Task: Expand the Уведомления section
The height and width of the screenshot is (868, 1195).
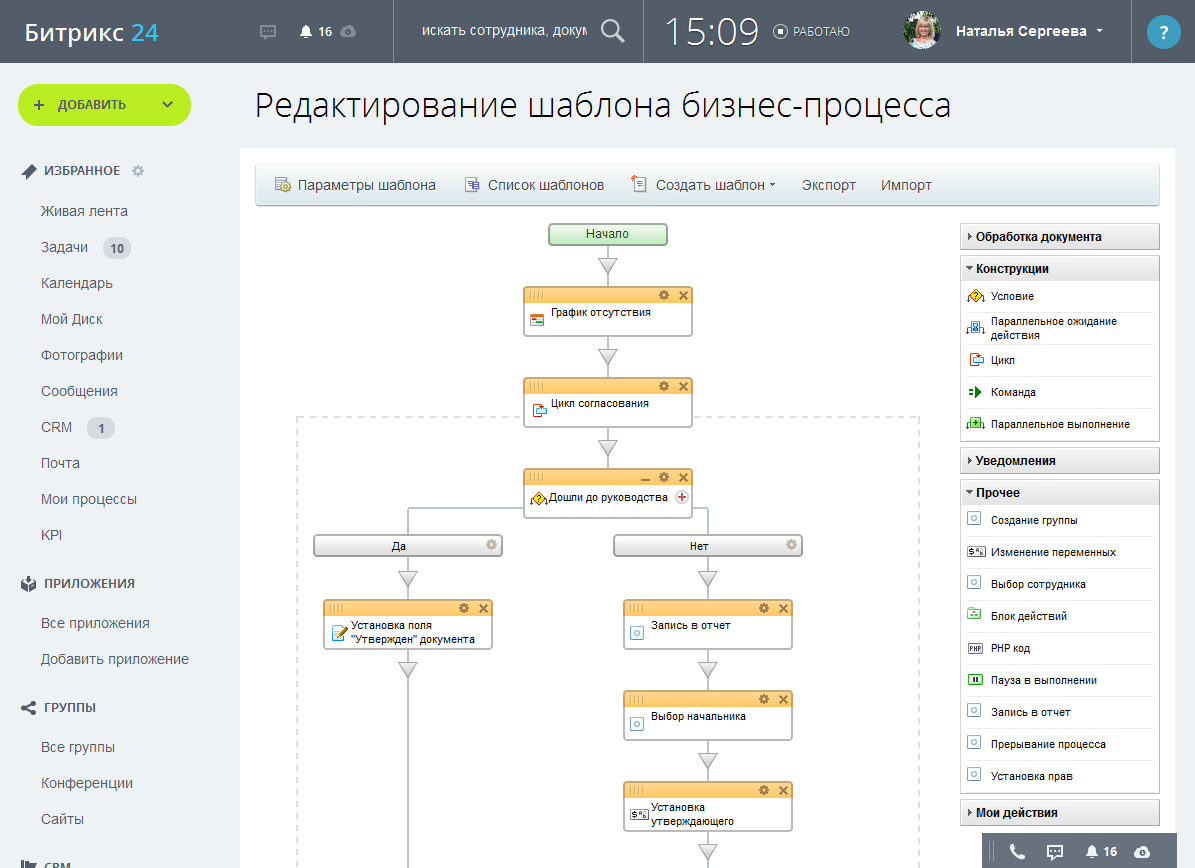Action: pyautogui.click(x=1015, y=461)
